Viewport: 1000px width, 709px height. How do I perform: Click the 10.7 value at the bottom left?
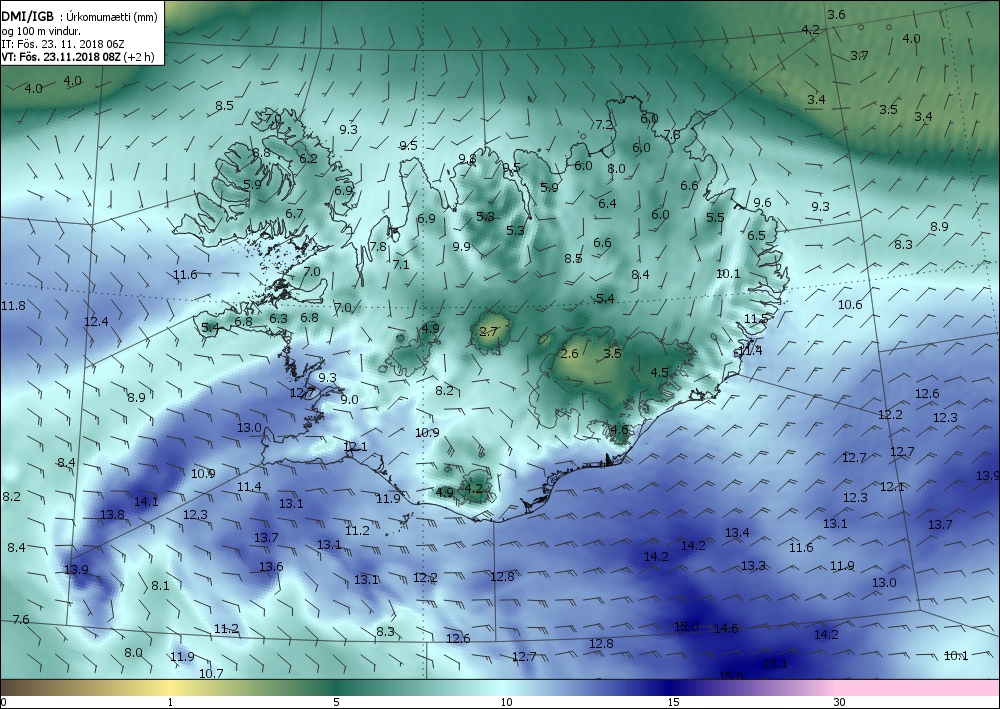(x=211, y=673)
